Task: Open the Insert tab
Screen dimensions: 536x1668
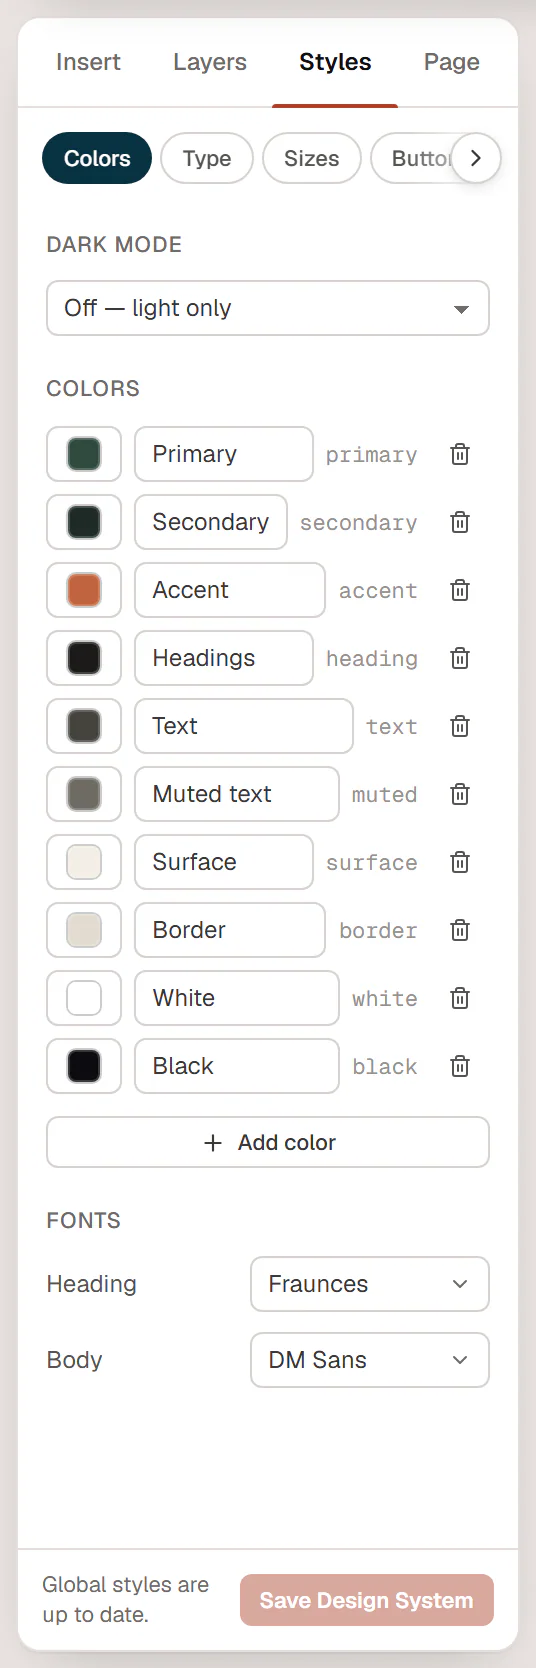Action: point(88,62)
